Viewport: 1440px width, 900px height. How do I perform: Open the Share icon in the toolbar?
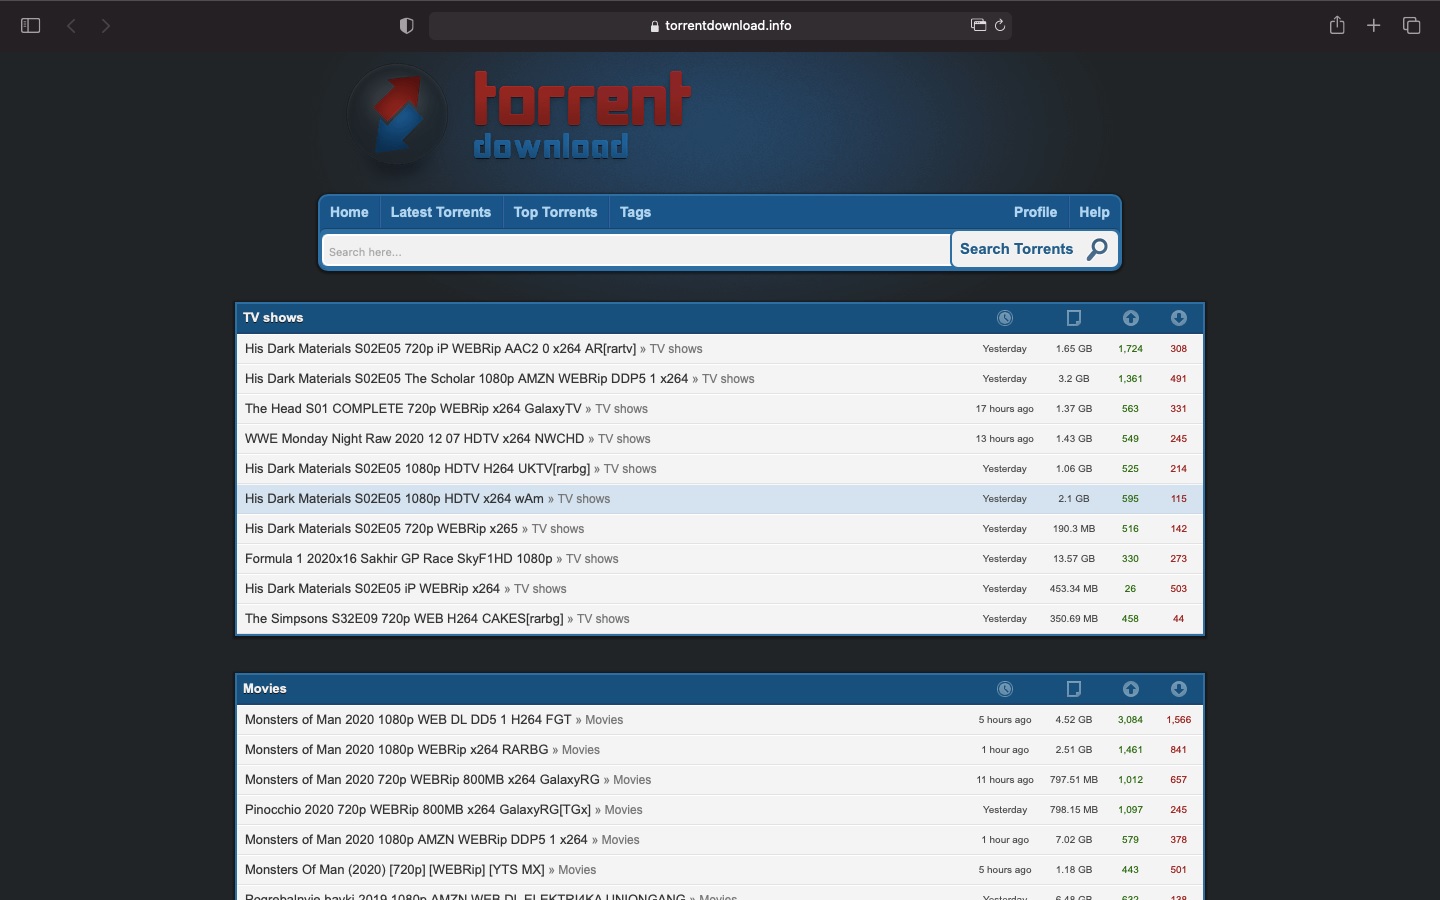(1337, 26)
